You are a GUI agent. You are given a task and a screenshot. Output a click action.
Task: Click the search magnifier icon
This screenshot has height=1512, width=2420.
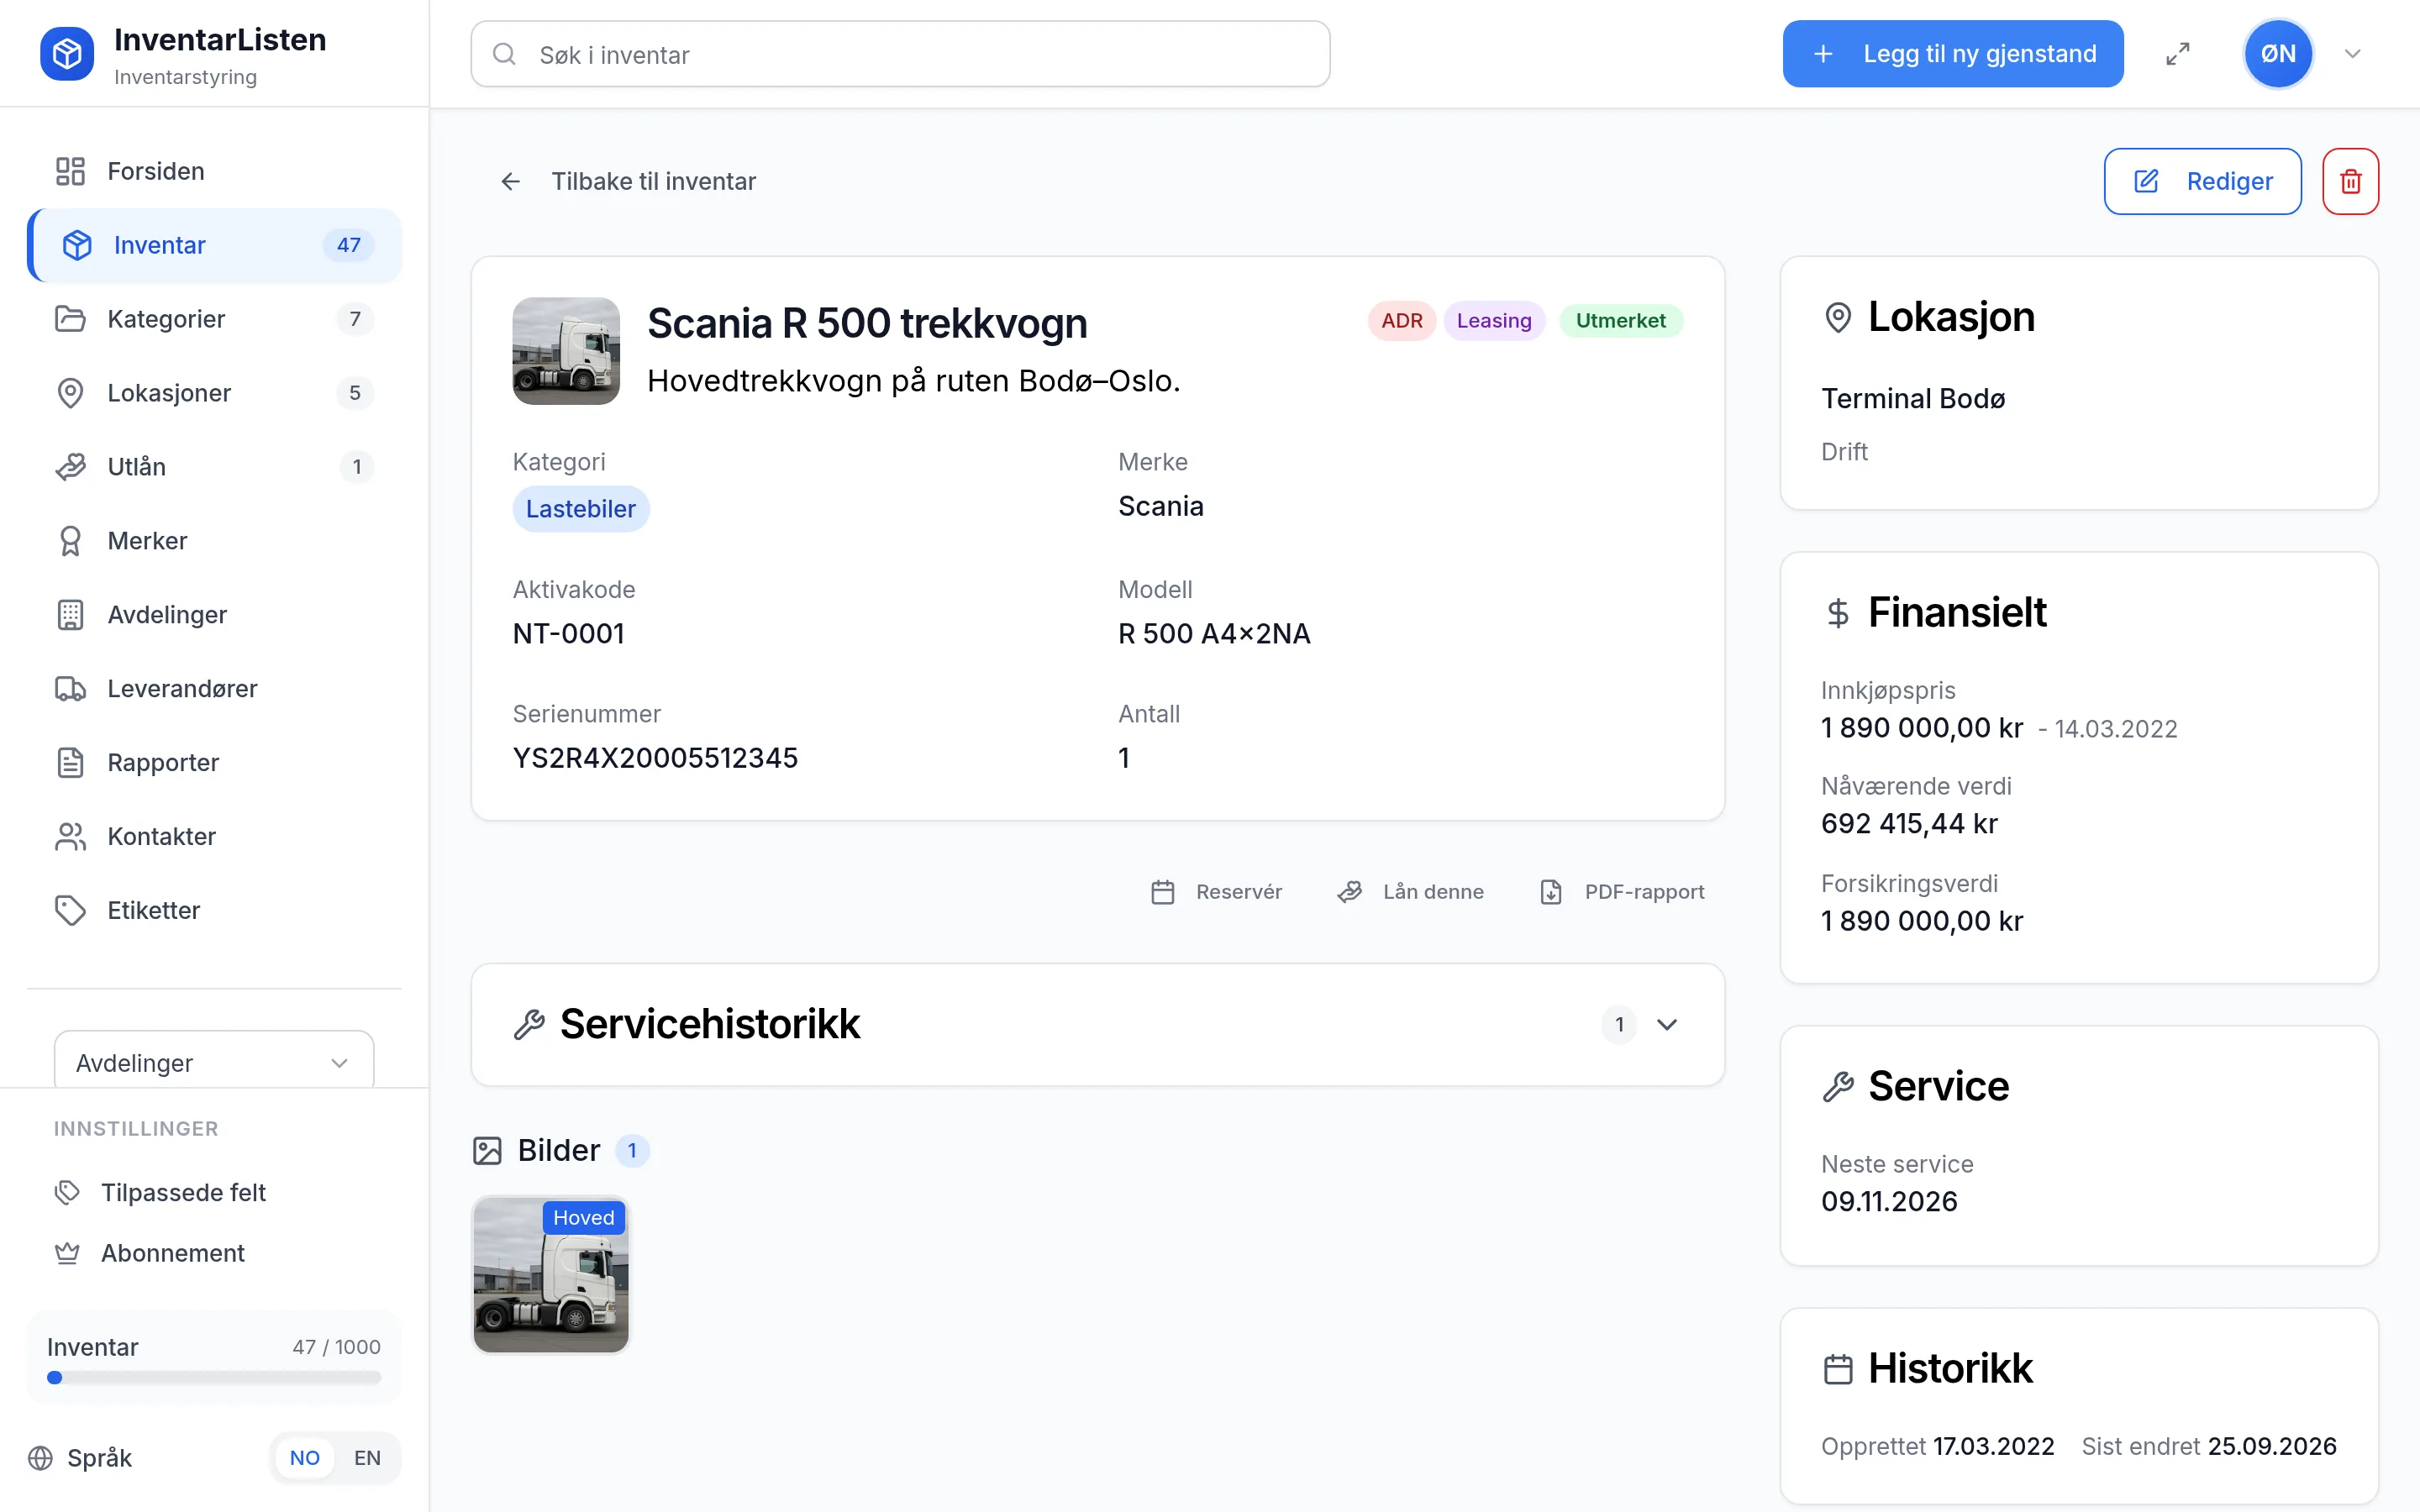505,54
